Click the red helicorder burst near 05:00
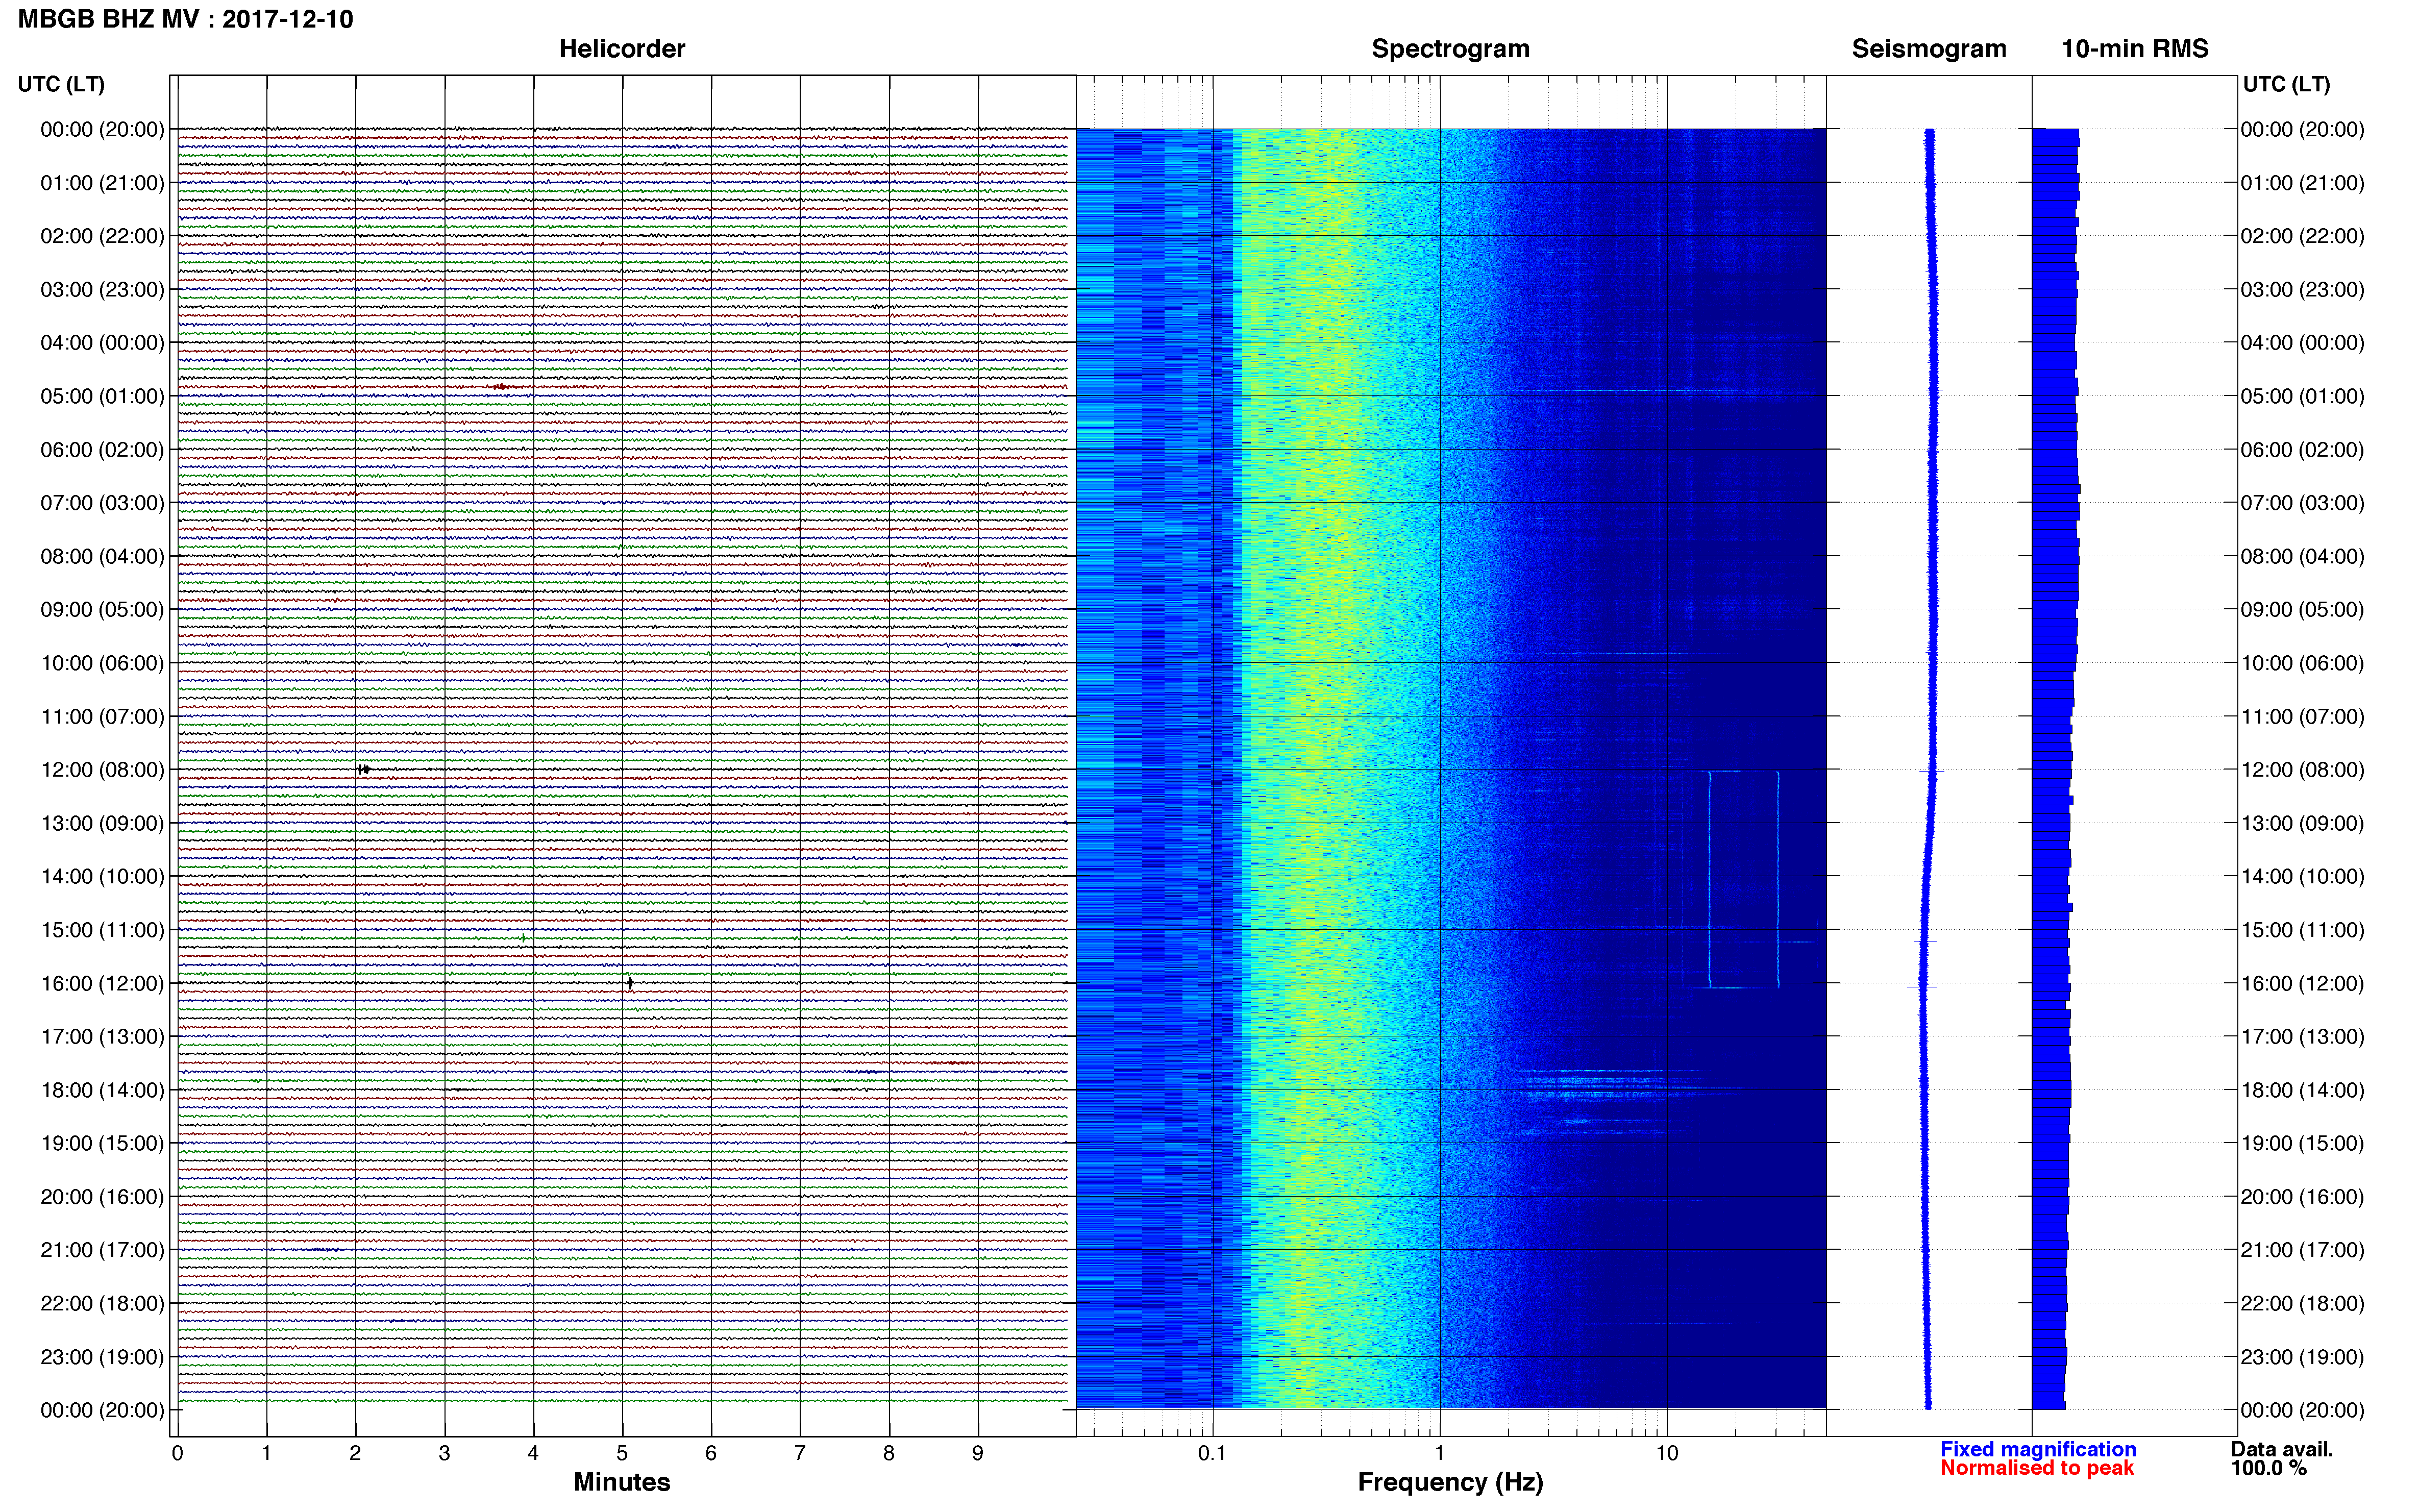This screenshot has width=2419, height=1512. pos(502,386)
